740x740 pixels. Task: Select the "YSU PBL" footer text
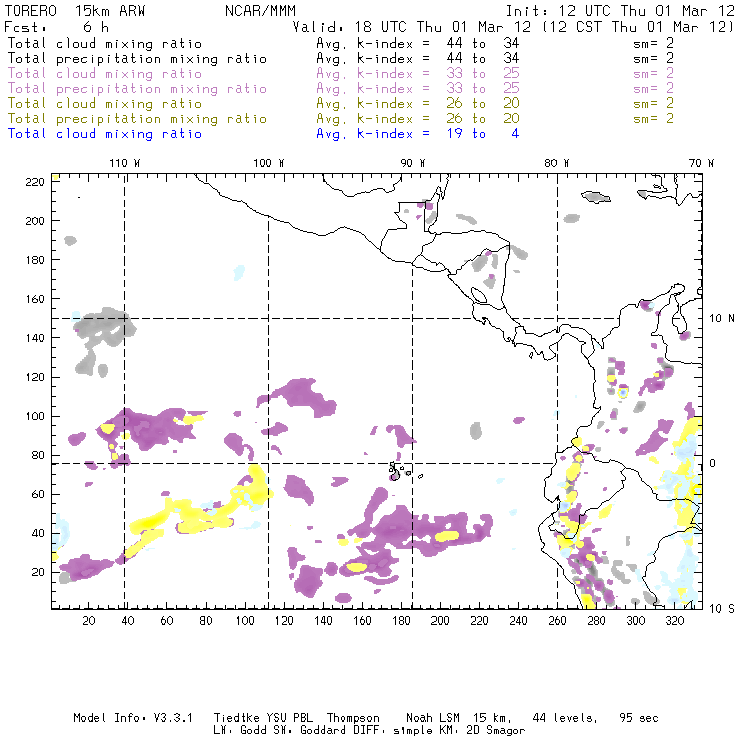pyautogui.click(x=289, y=718)
